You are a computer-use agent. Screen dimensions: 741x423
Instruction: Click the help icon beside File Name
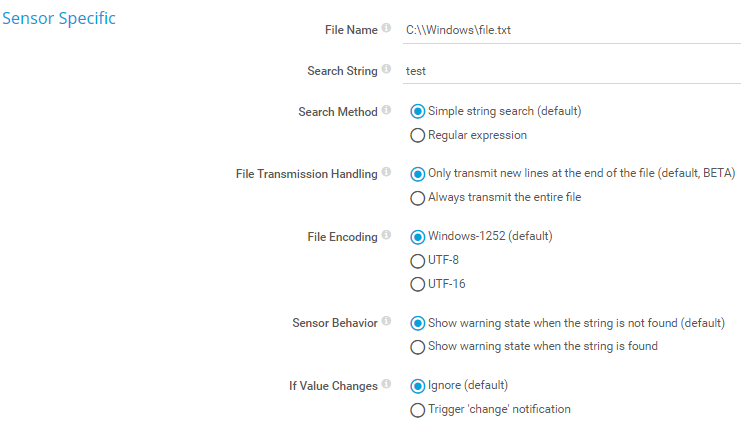tap(386, 29)
